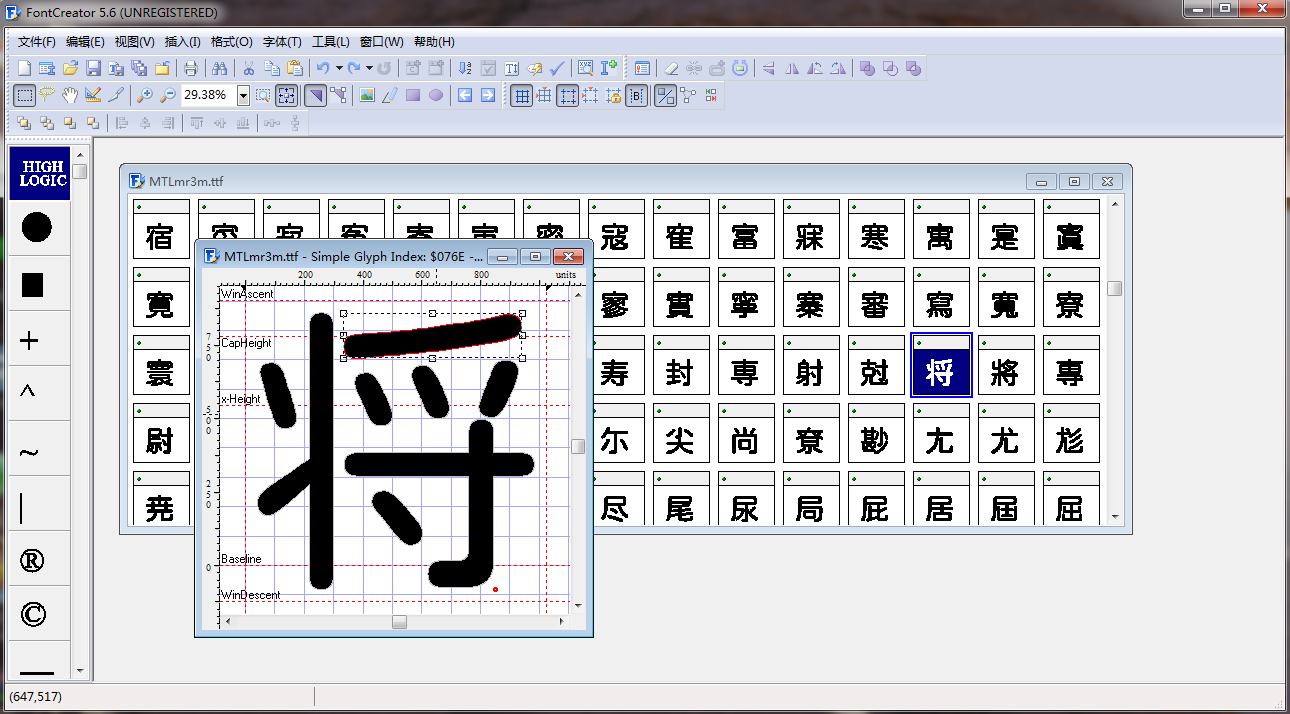Choose the hand pan tool

click(x=68, y=95)
